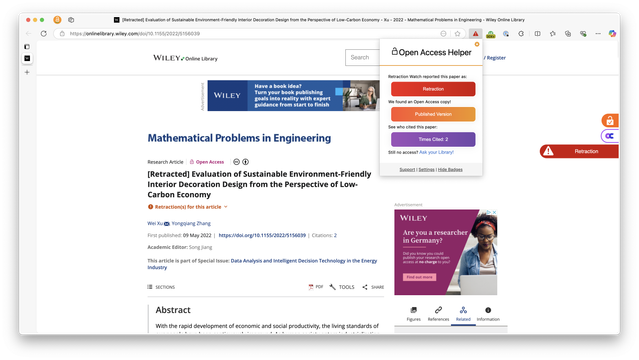Open the Share menu
Image resolution: width=639 pixels, height=360 pixels.
373,287
